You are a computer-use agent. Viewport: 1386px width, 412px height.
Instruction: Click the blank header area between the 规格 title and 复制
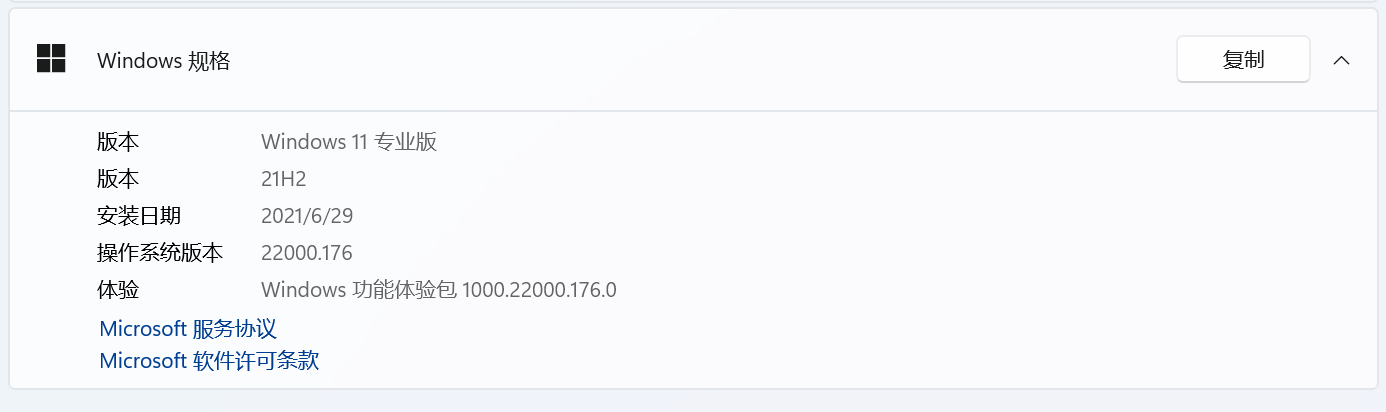tap(700, 60)
